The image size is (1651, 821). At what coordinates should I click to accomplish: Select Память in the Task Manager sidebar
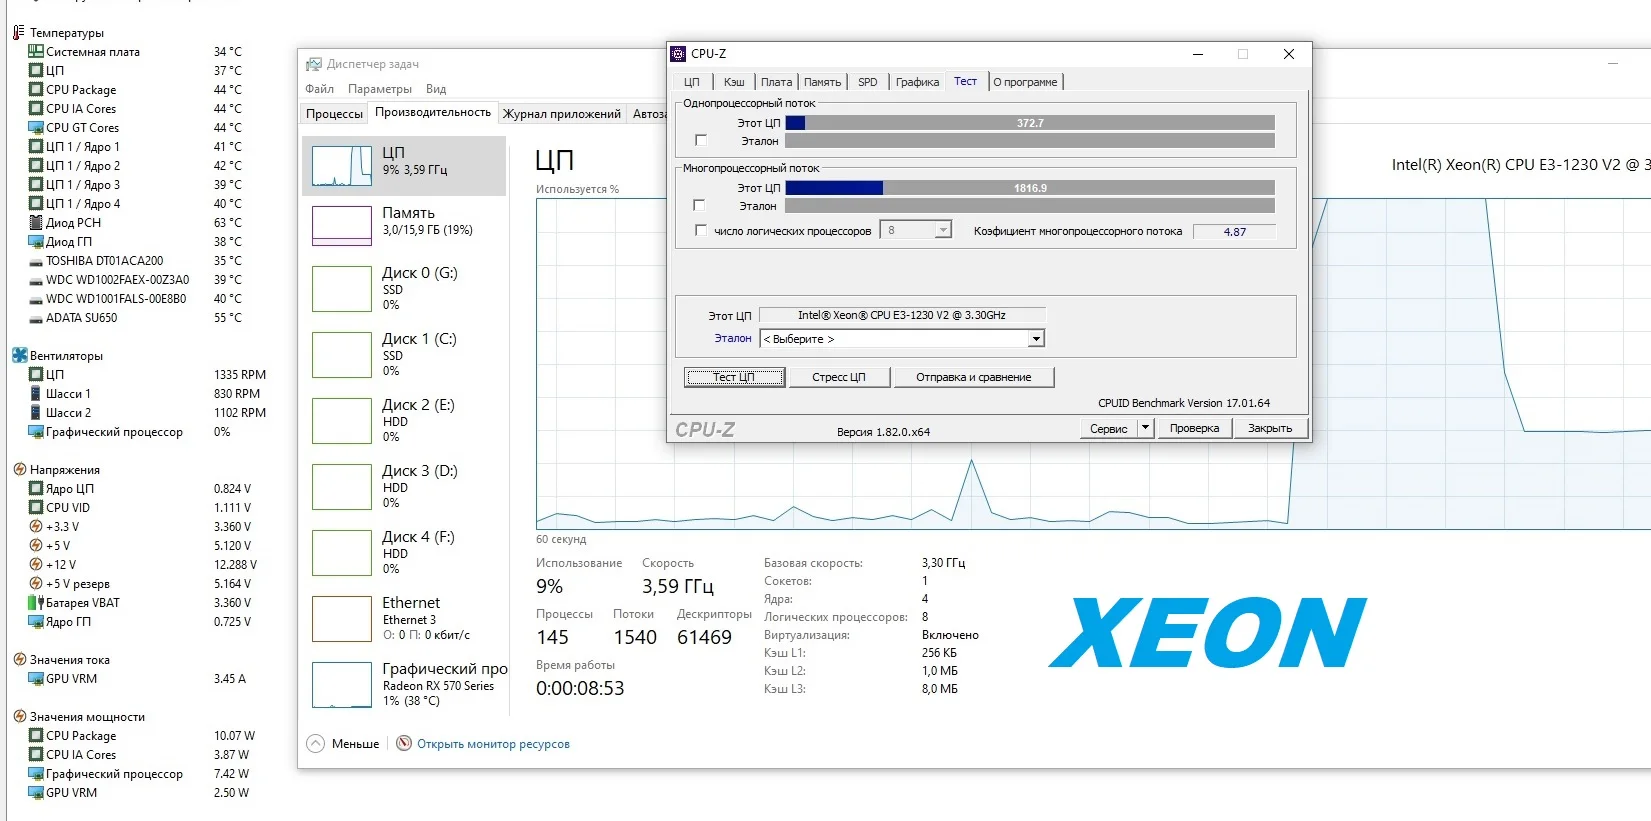pyautogui.click(x=404, y=226)
